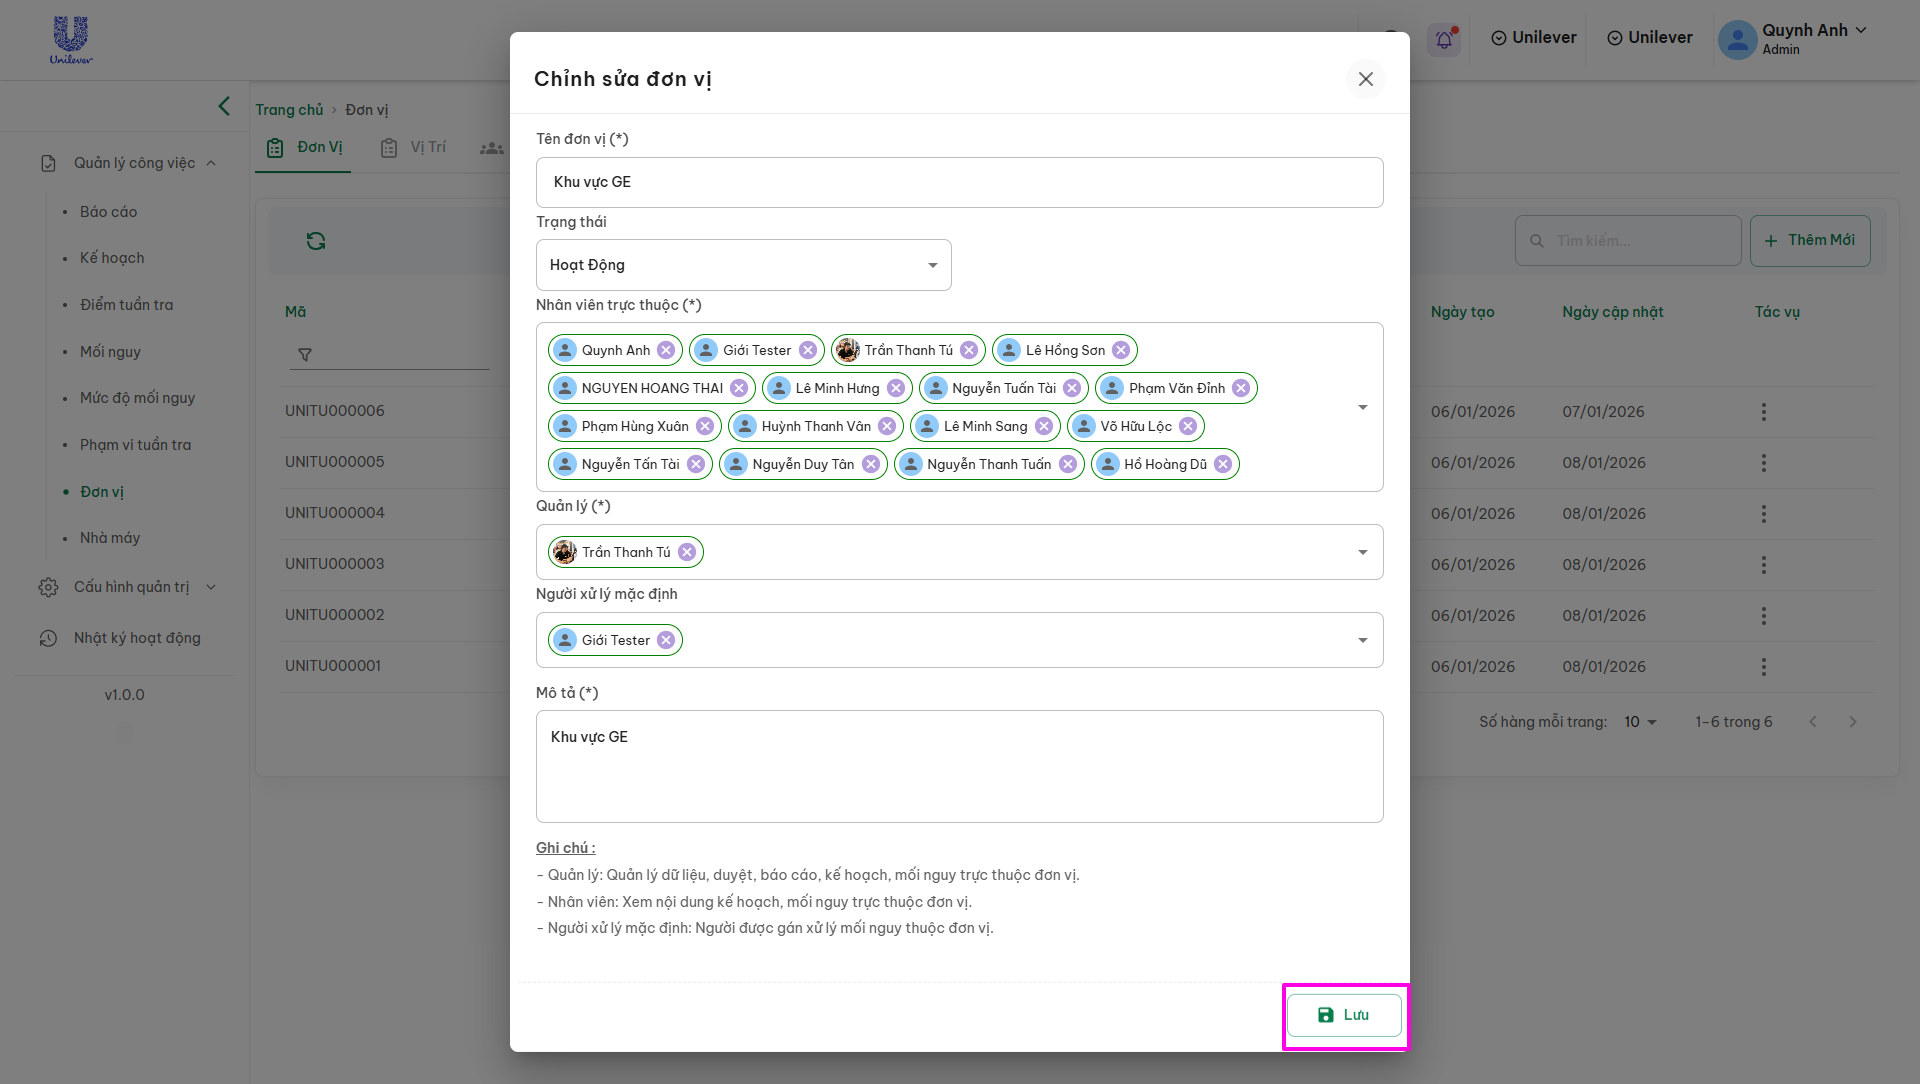Remove Lê Hồng Sơn from staff list
The height and width of the screenshot is (1084, 1920).
pos(1121,350)
